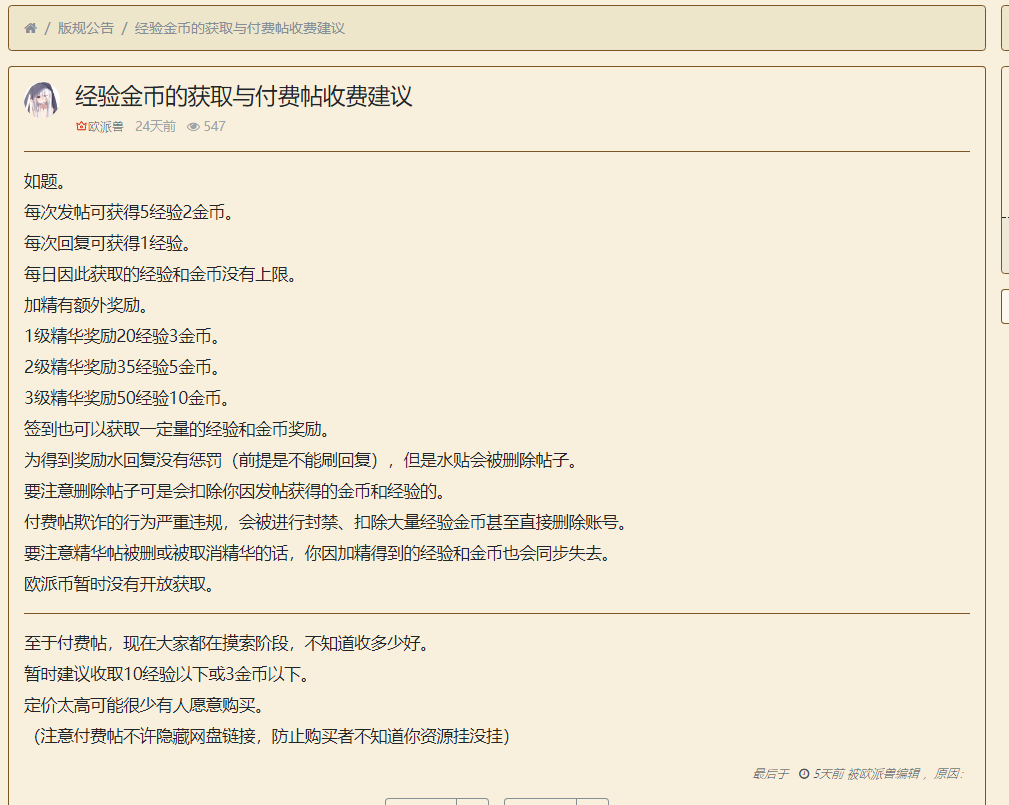The image size is (1009, 805).
Task: Click the line 如题。
Action: (x=44, y=181)
